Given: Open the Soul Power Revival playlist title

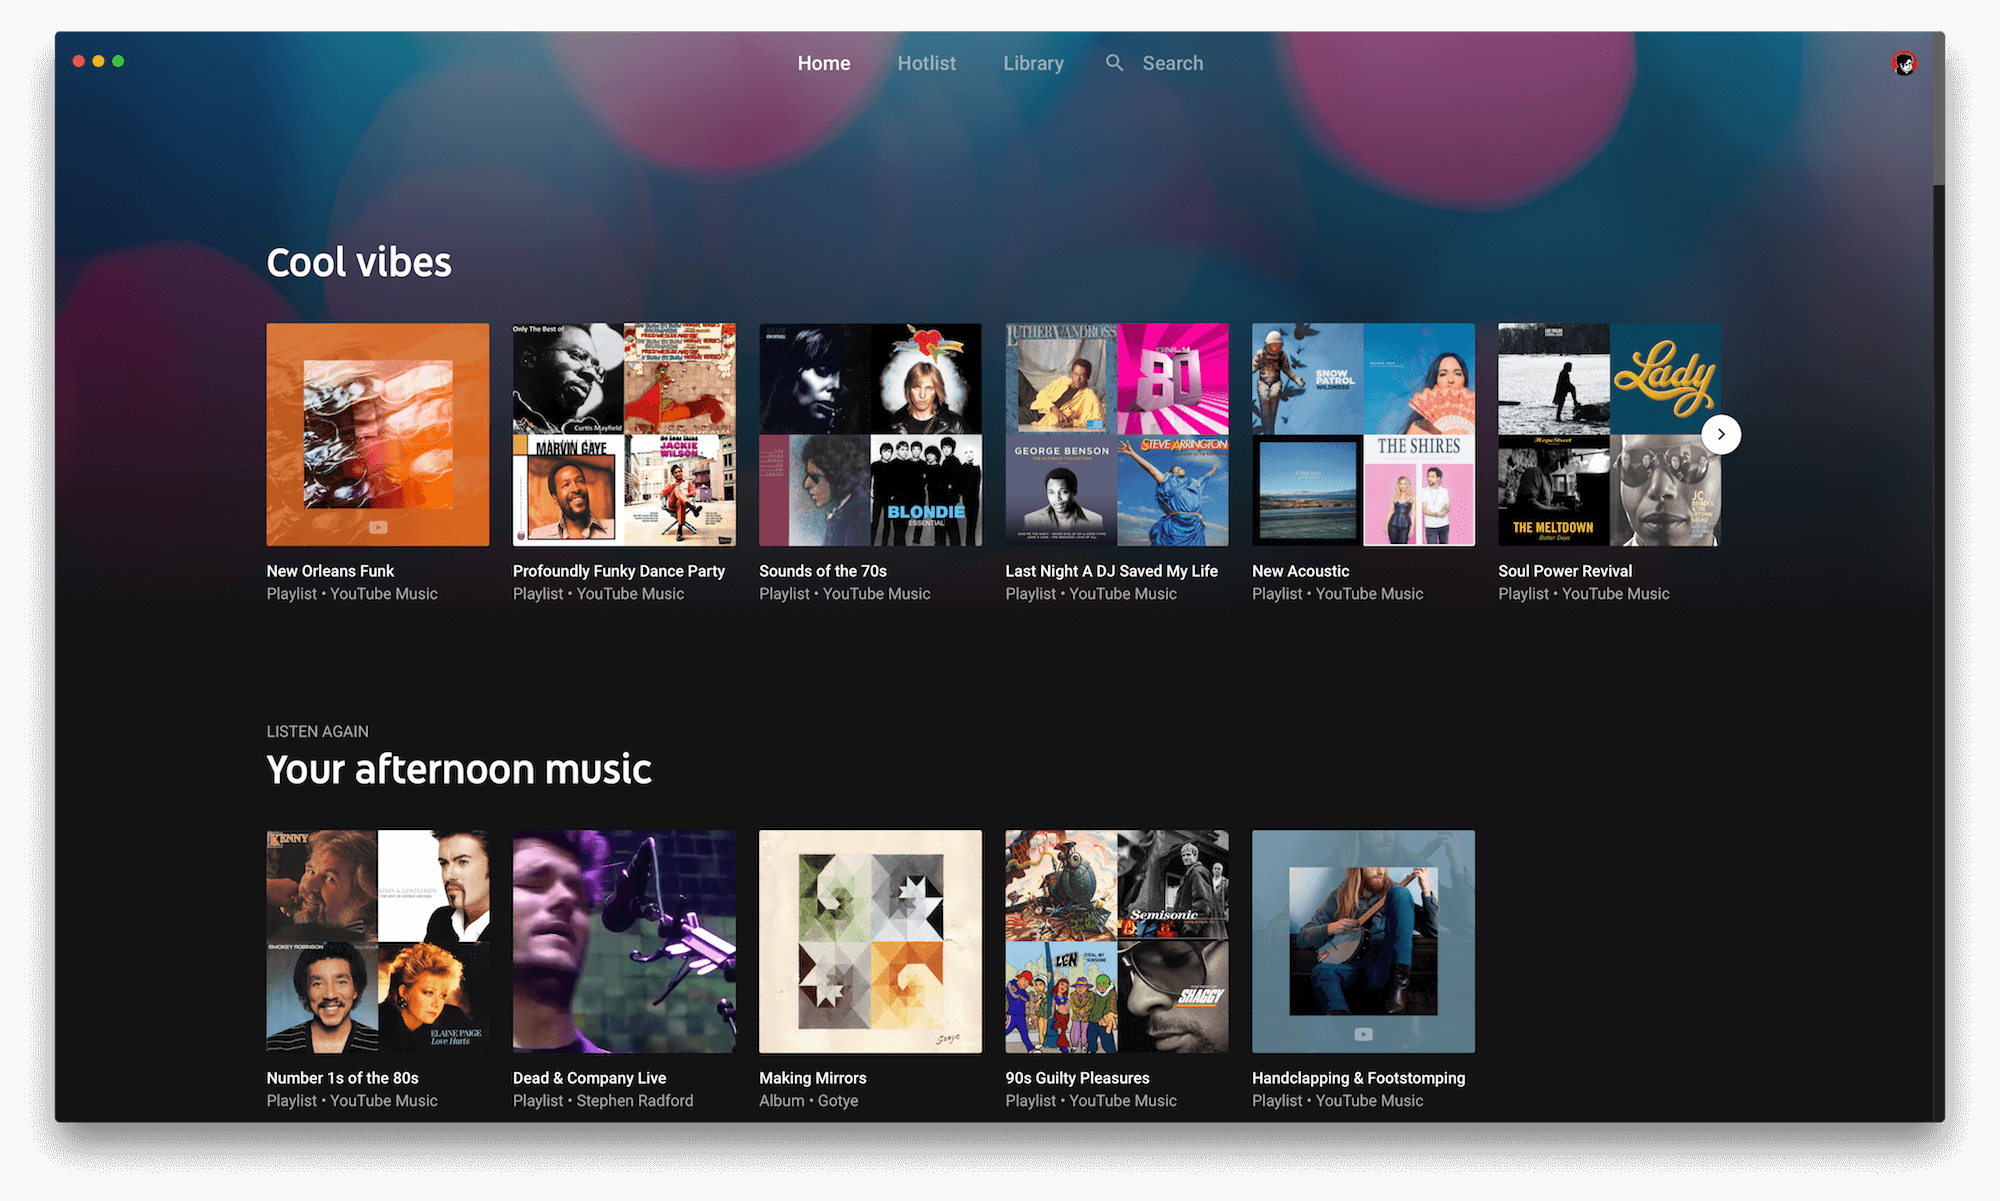Looking at the screenshot, I should [1564, 570].
